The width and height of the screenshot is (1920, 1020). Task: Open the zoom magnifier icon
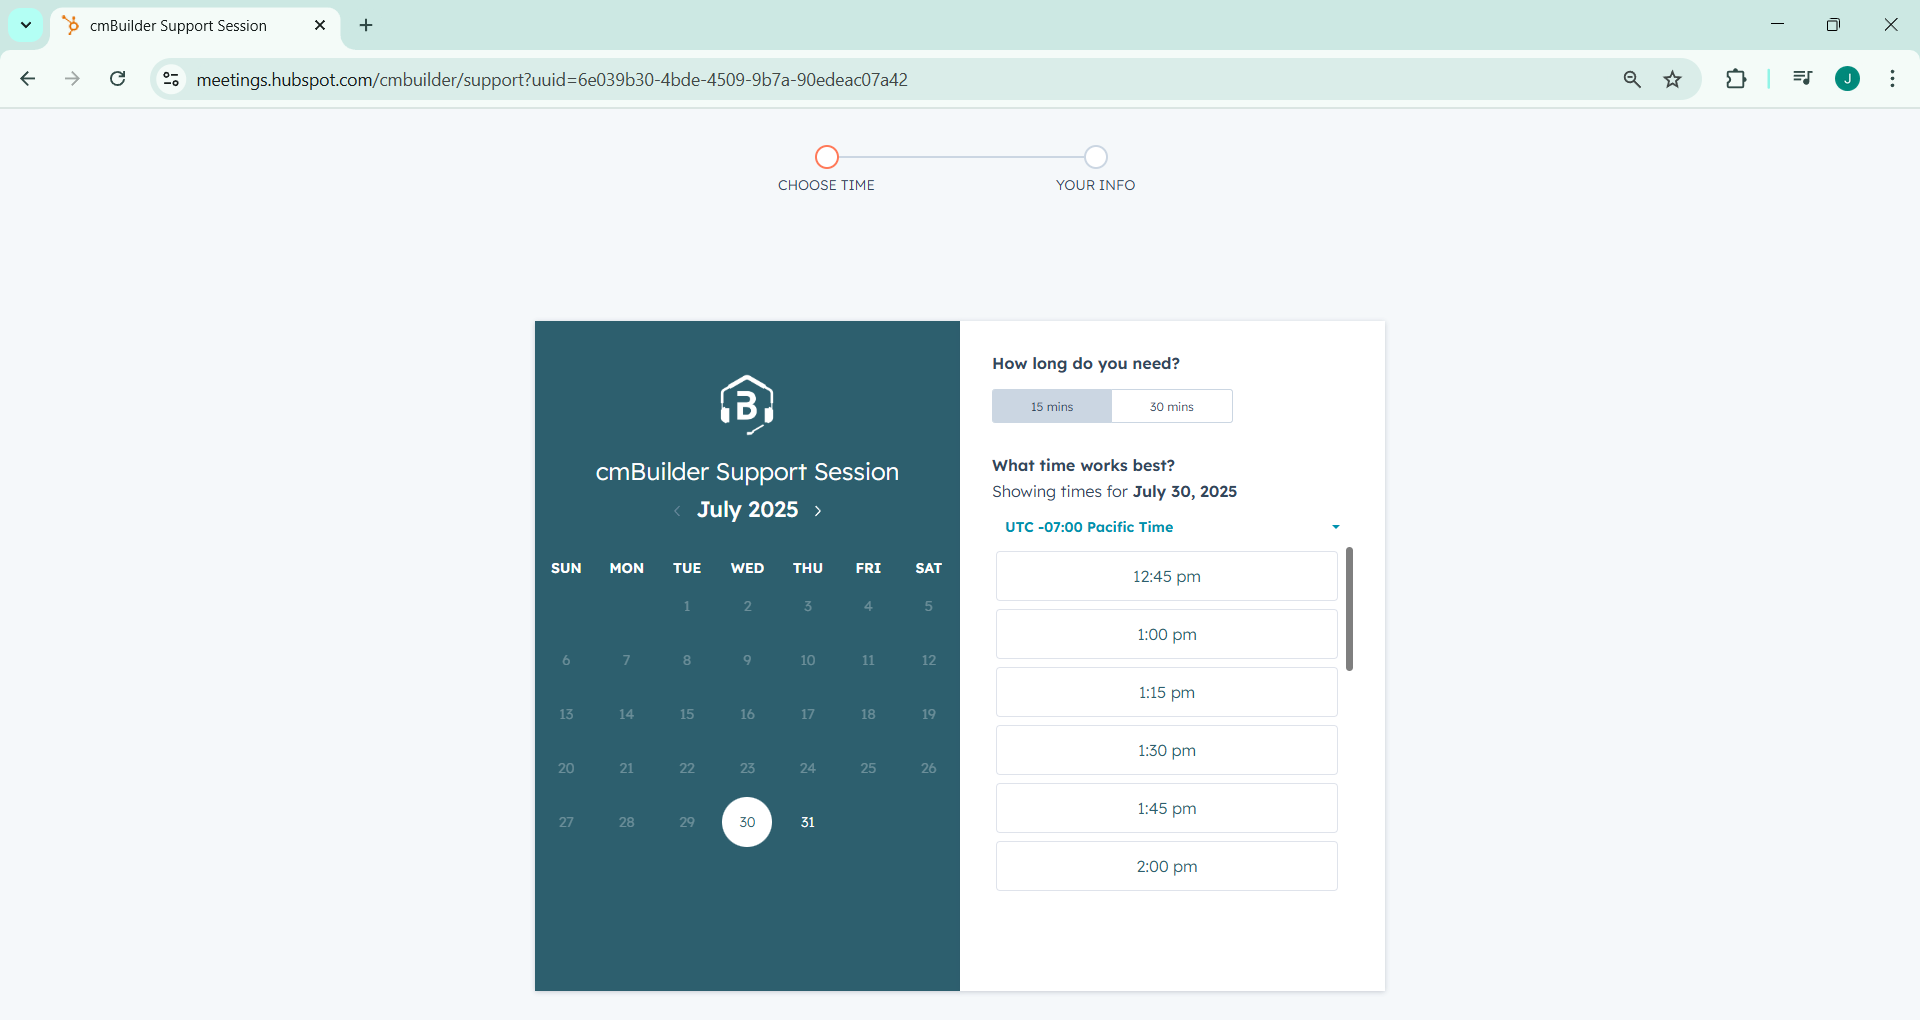pos(1632,79)
